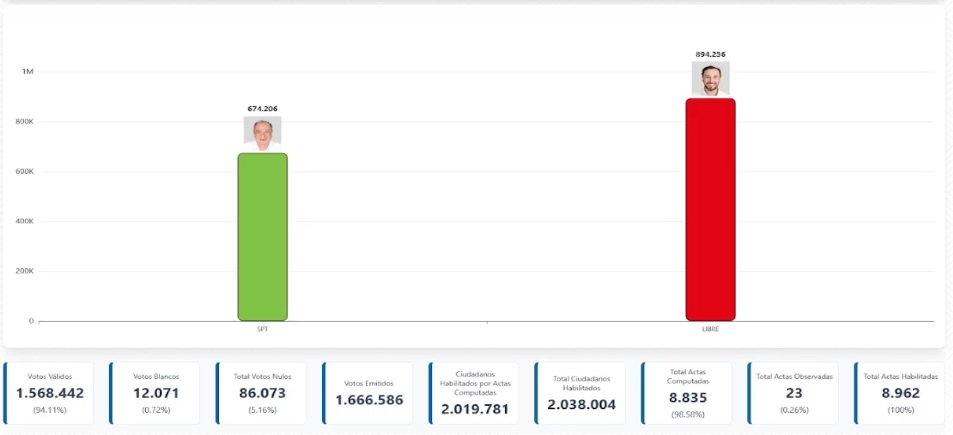Click the LIBRE label on the x-axis

tap(710, 329)
